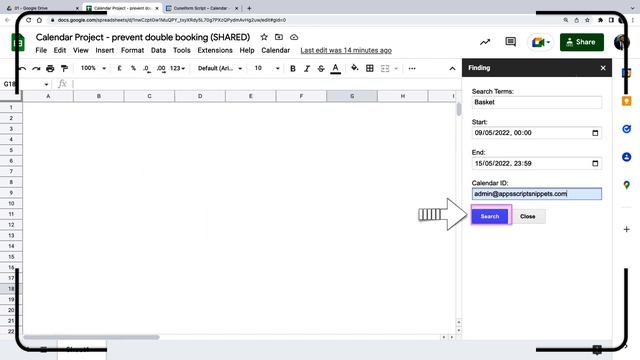Open the Tools menu

coord(182,50)
